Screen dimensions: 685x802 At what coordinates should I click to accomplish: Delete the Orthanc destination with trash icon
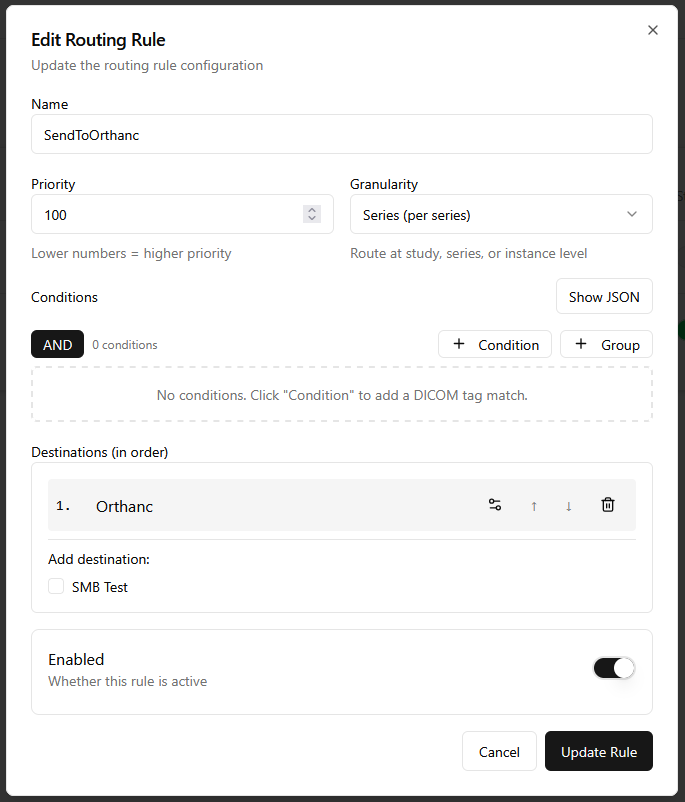(x=607, y=505)
